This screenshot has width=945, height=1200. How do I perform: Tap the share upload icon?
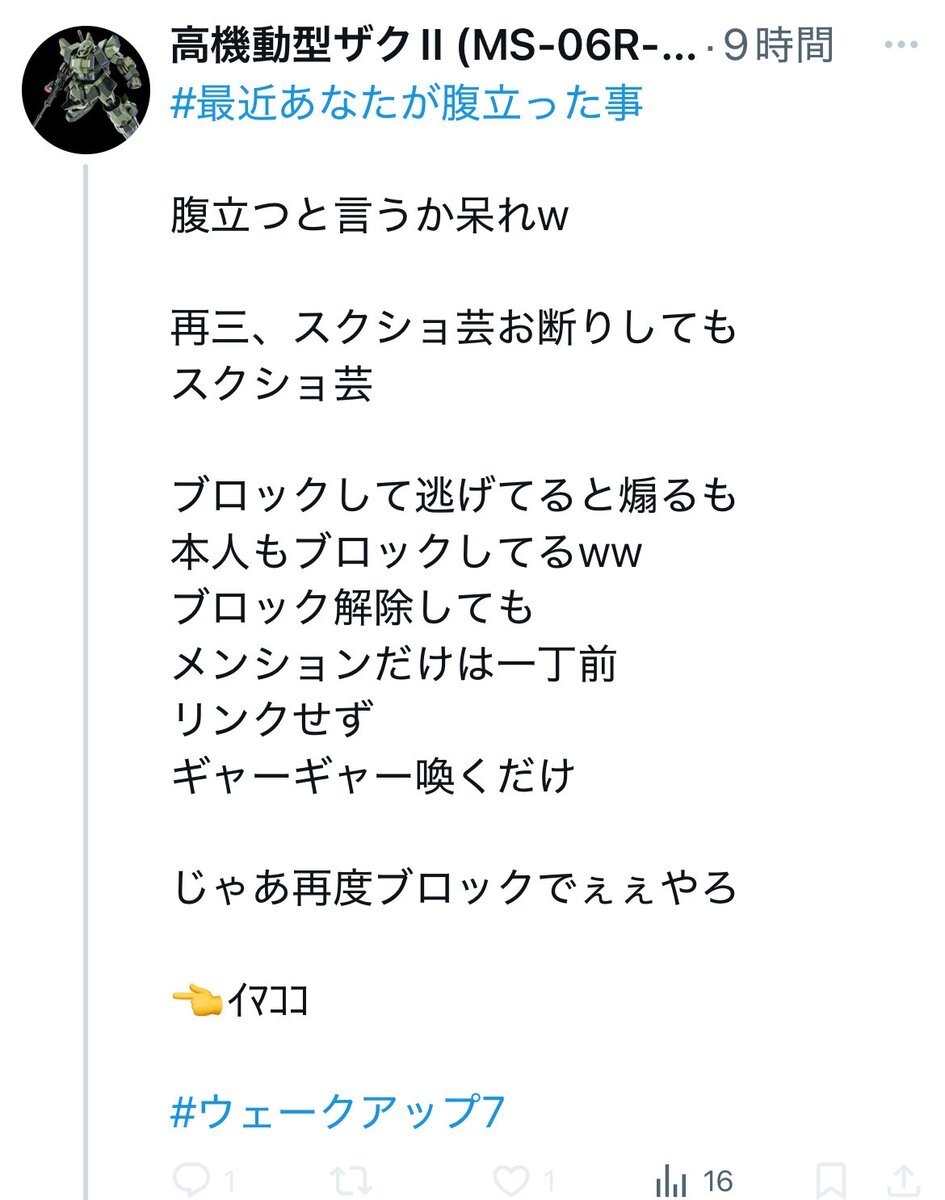pyautogui.click(x=905, y=1180)
